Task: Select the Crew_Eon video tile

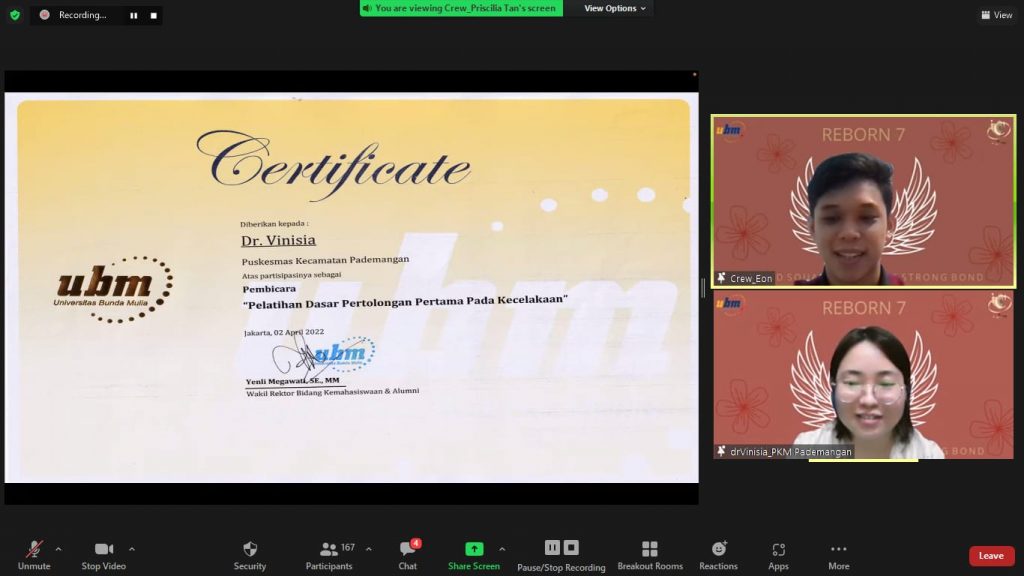Action: click(x=863, y=202)
